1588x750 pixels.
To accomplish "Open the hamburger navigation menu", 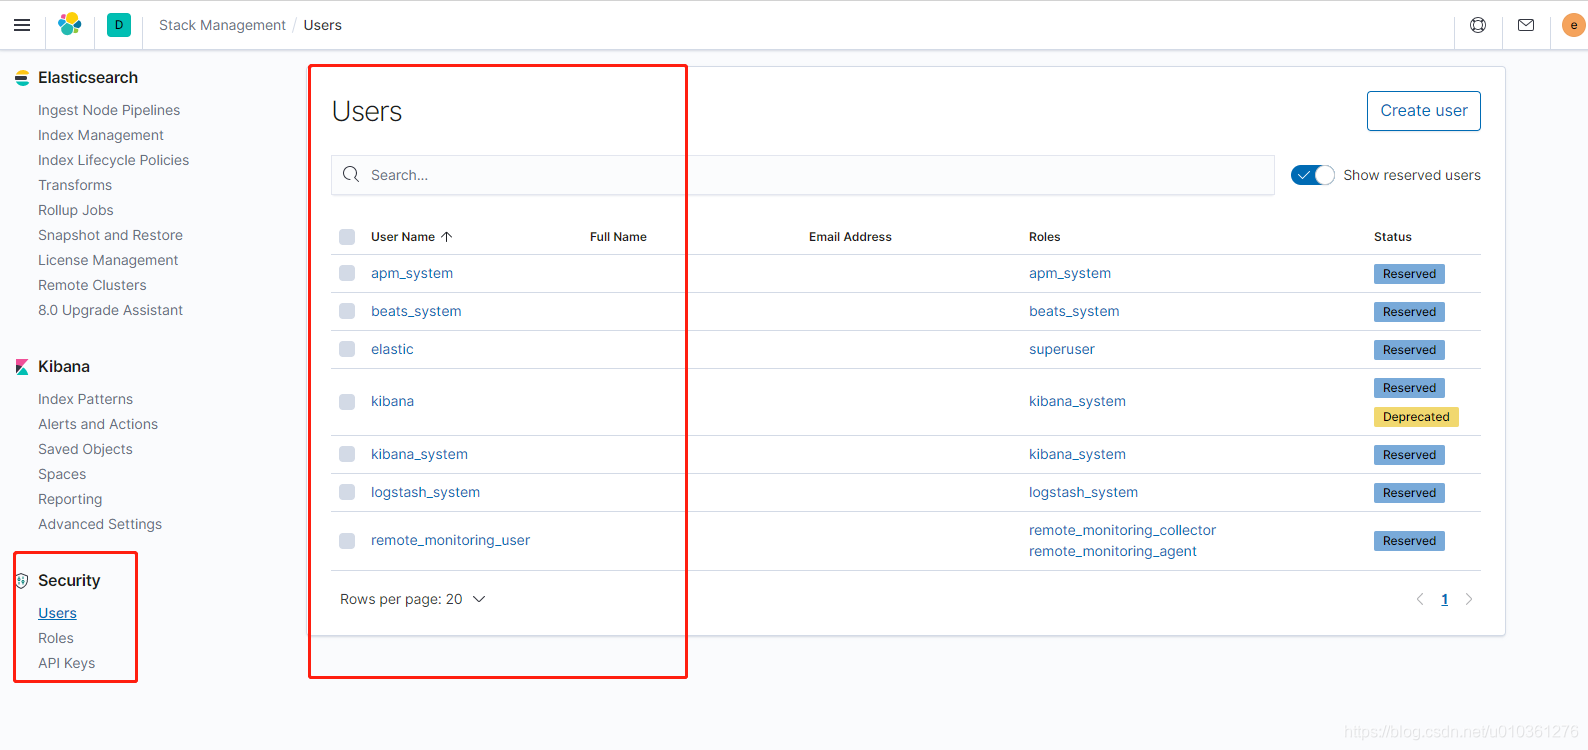I will pyautogui.click(x=22, y=25).
